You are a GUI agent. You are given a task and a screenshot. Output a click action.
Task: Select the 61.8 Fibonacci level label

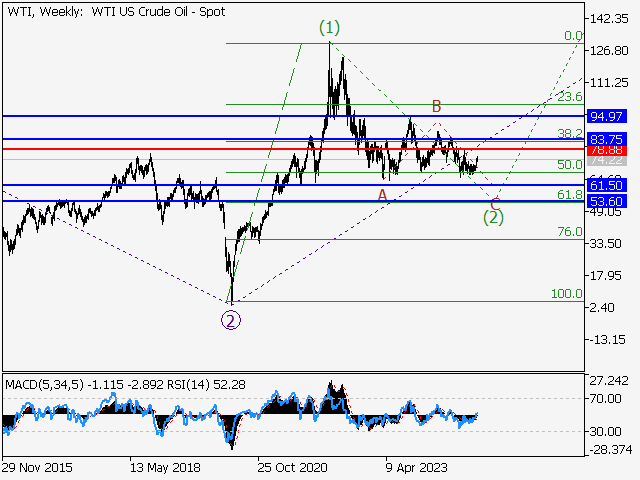(569, 195)
